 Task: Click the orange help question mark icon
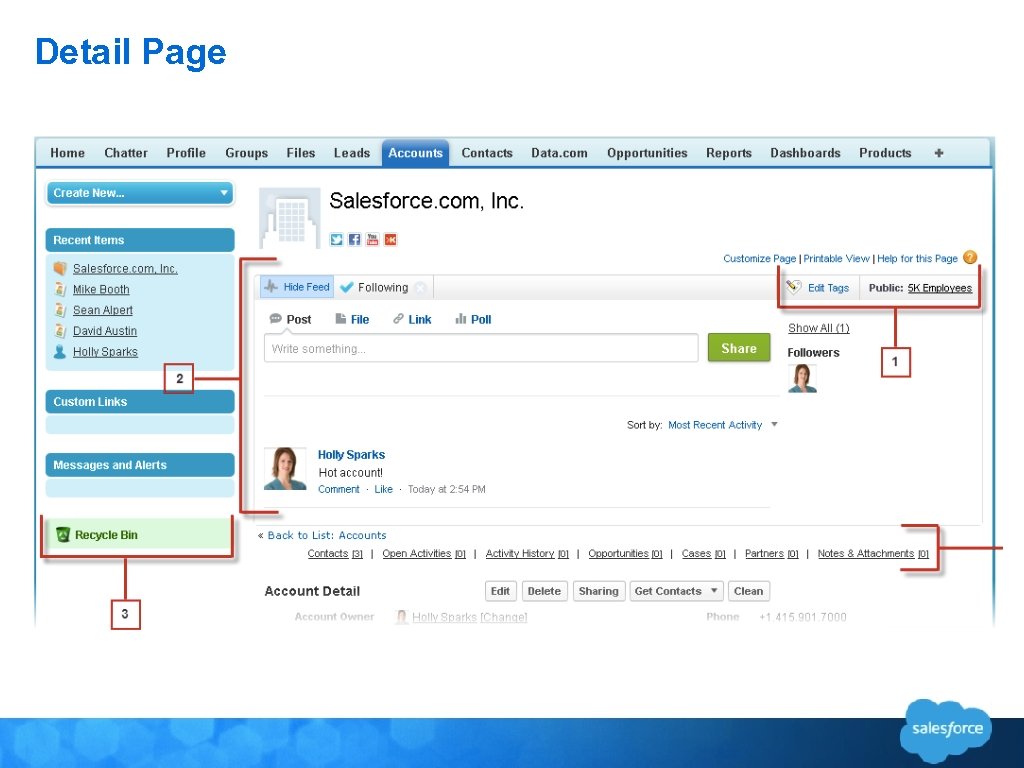point(970,257)
